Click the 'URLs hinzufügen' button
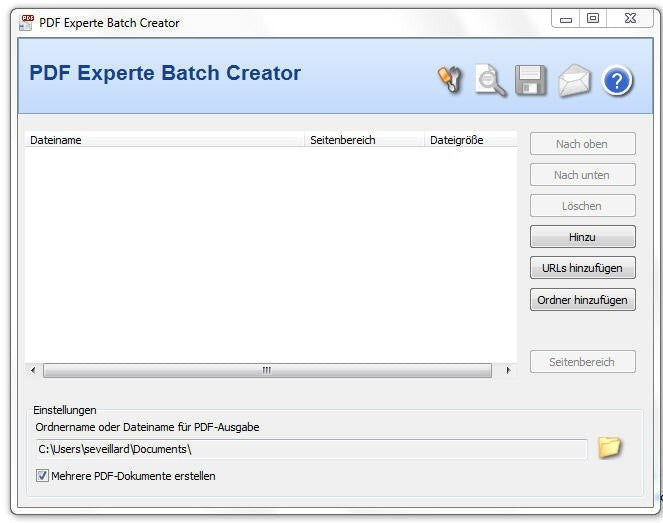Viewport: 663px width, 523px height. pyautogui.click(x=583, y=268)
